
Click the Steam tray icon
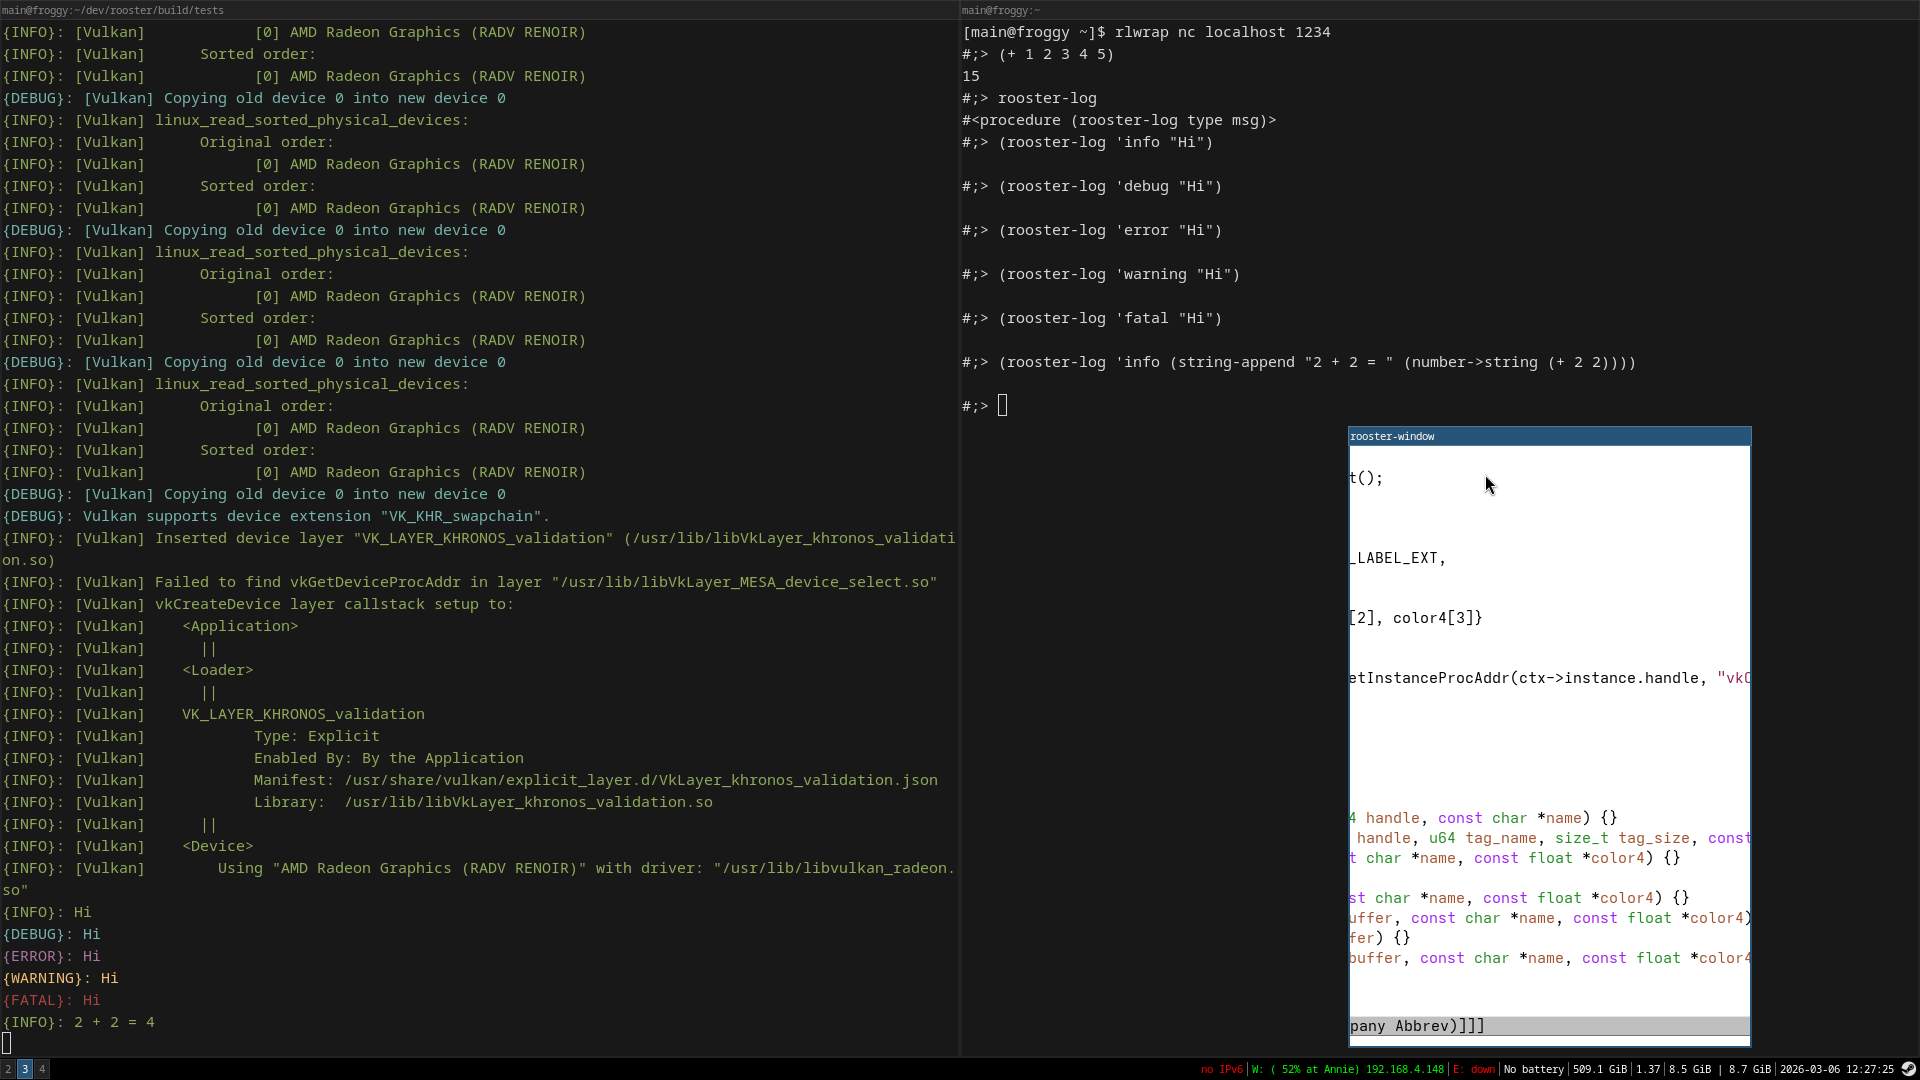click(x=1908, y=1069)
